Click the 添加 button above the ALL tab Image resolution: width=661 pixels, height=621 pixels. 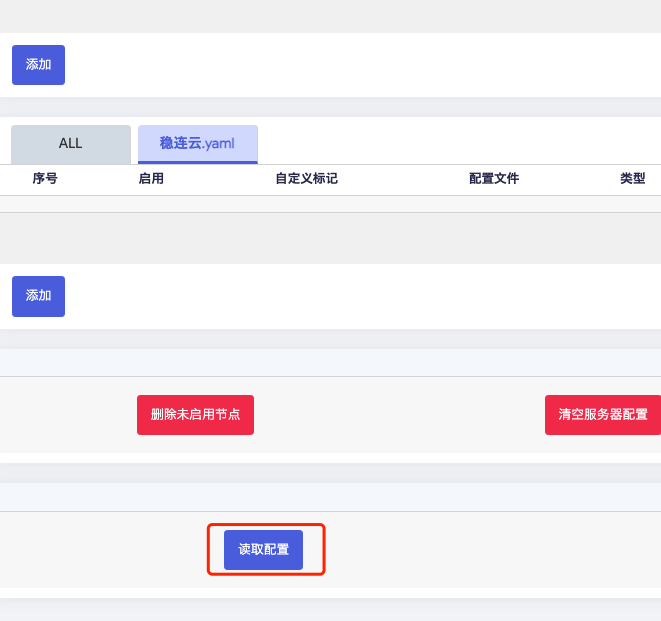point(38,65)
